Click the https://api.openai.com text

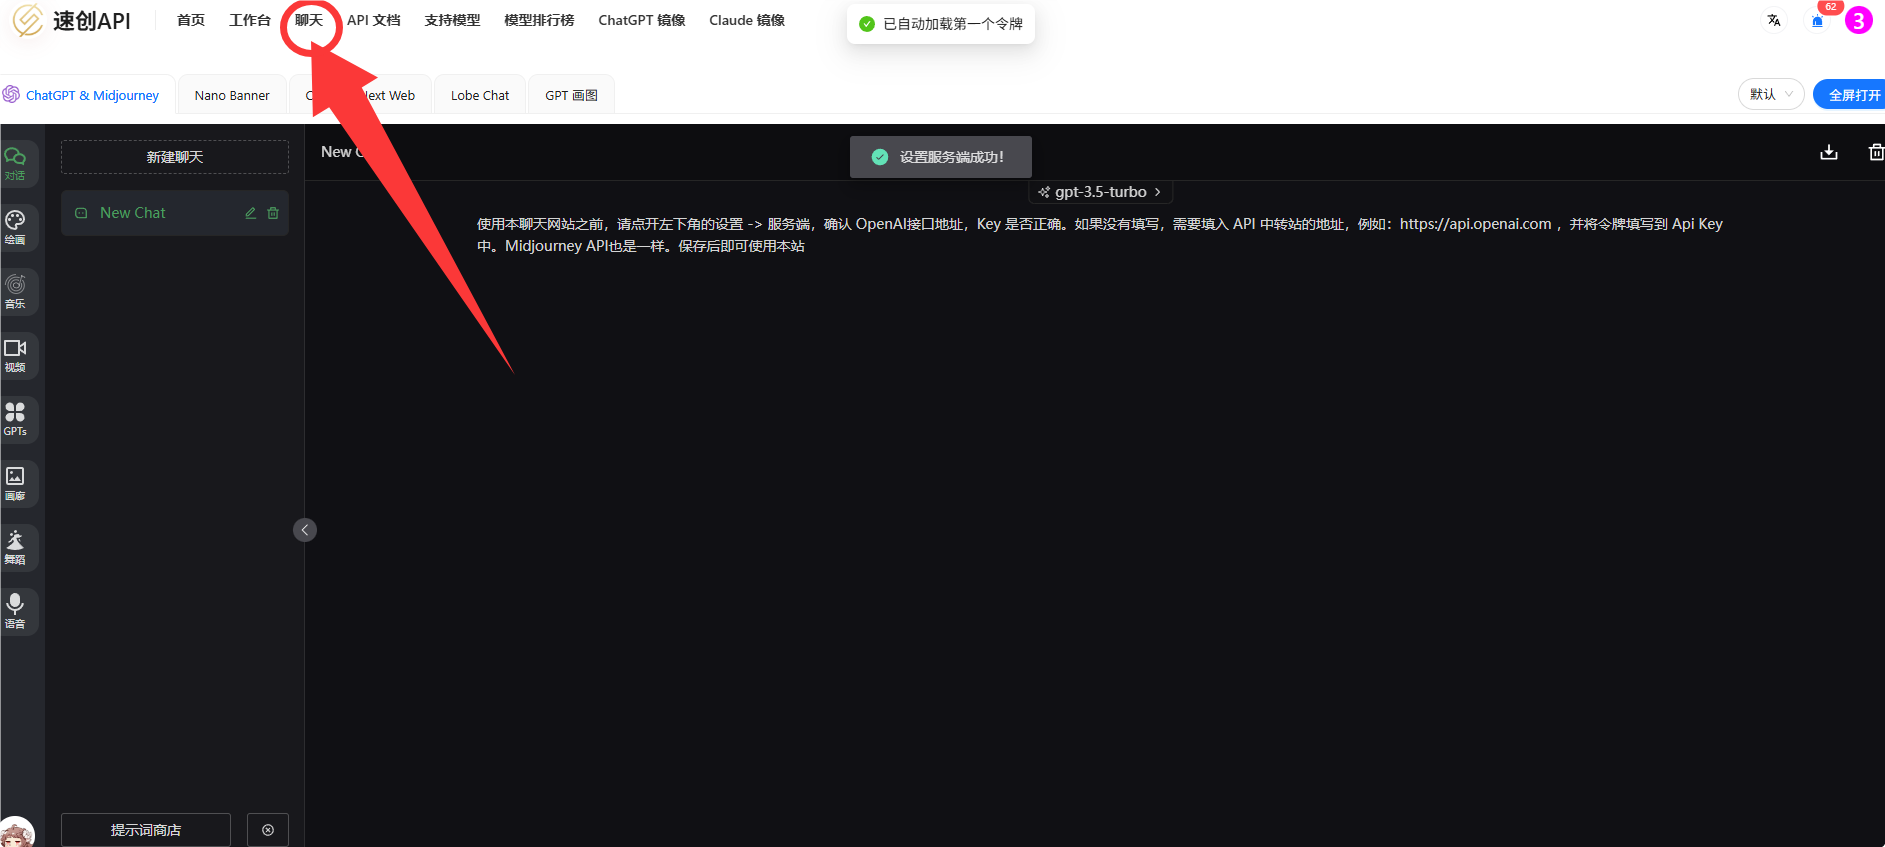[1475, 224]
